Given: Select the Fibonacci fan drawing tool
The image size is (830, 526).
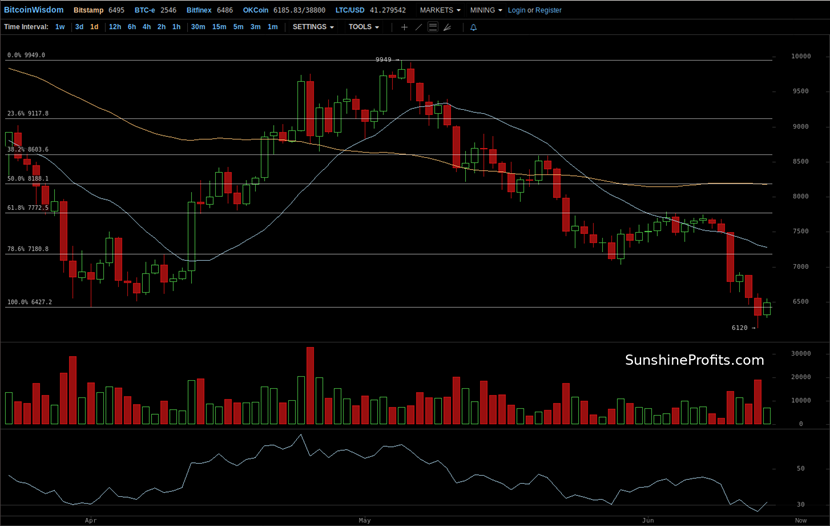Looking at the screenshot, I should [446, 27].
